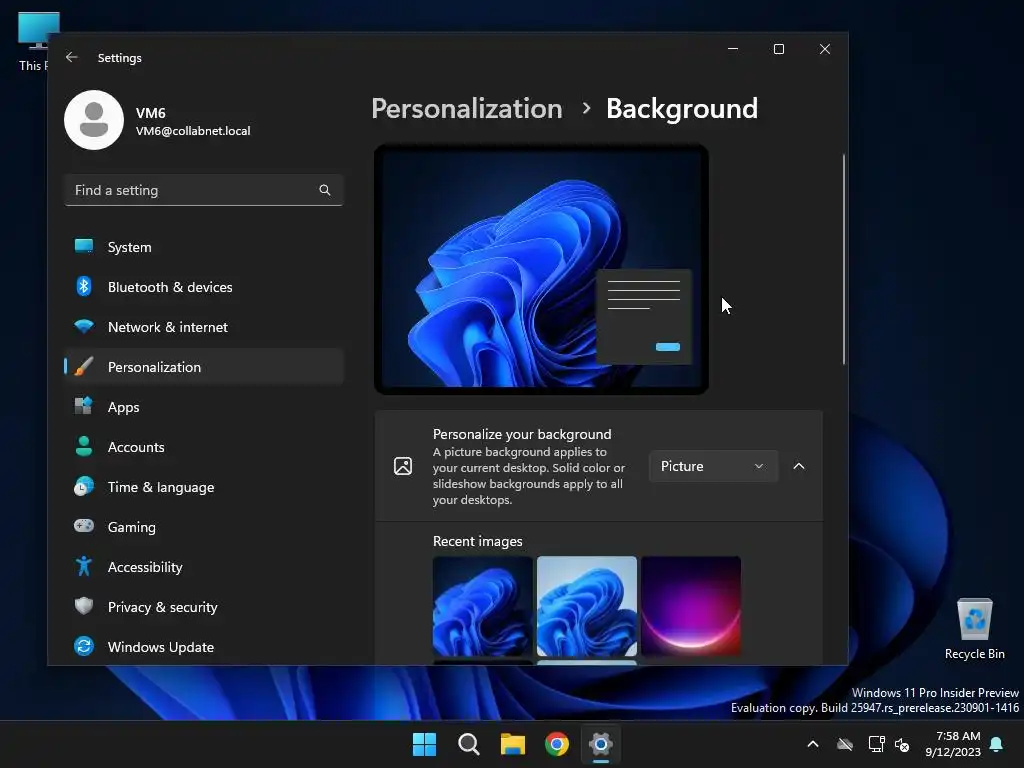The height and width of the screenshot is (768, 1024).
Task: Click the muted volume tray icon
Action: (x=902, y=744)
